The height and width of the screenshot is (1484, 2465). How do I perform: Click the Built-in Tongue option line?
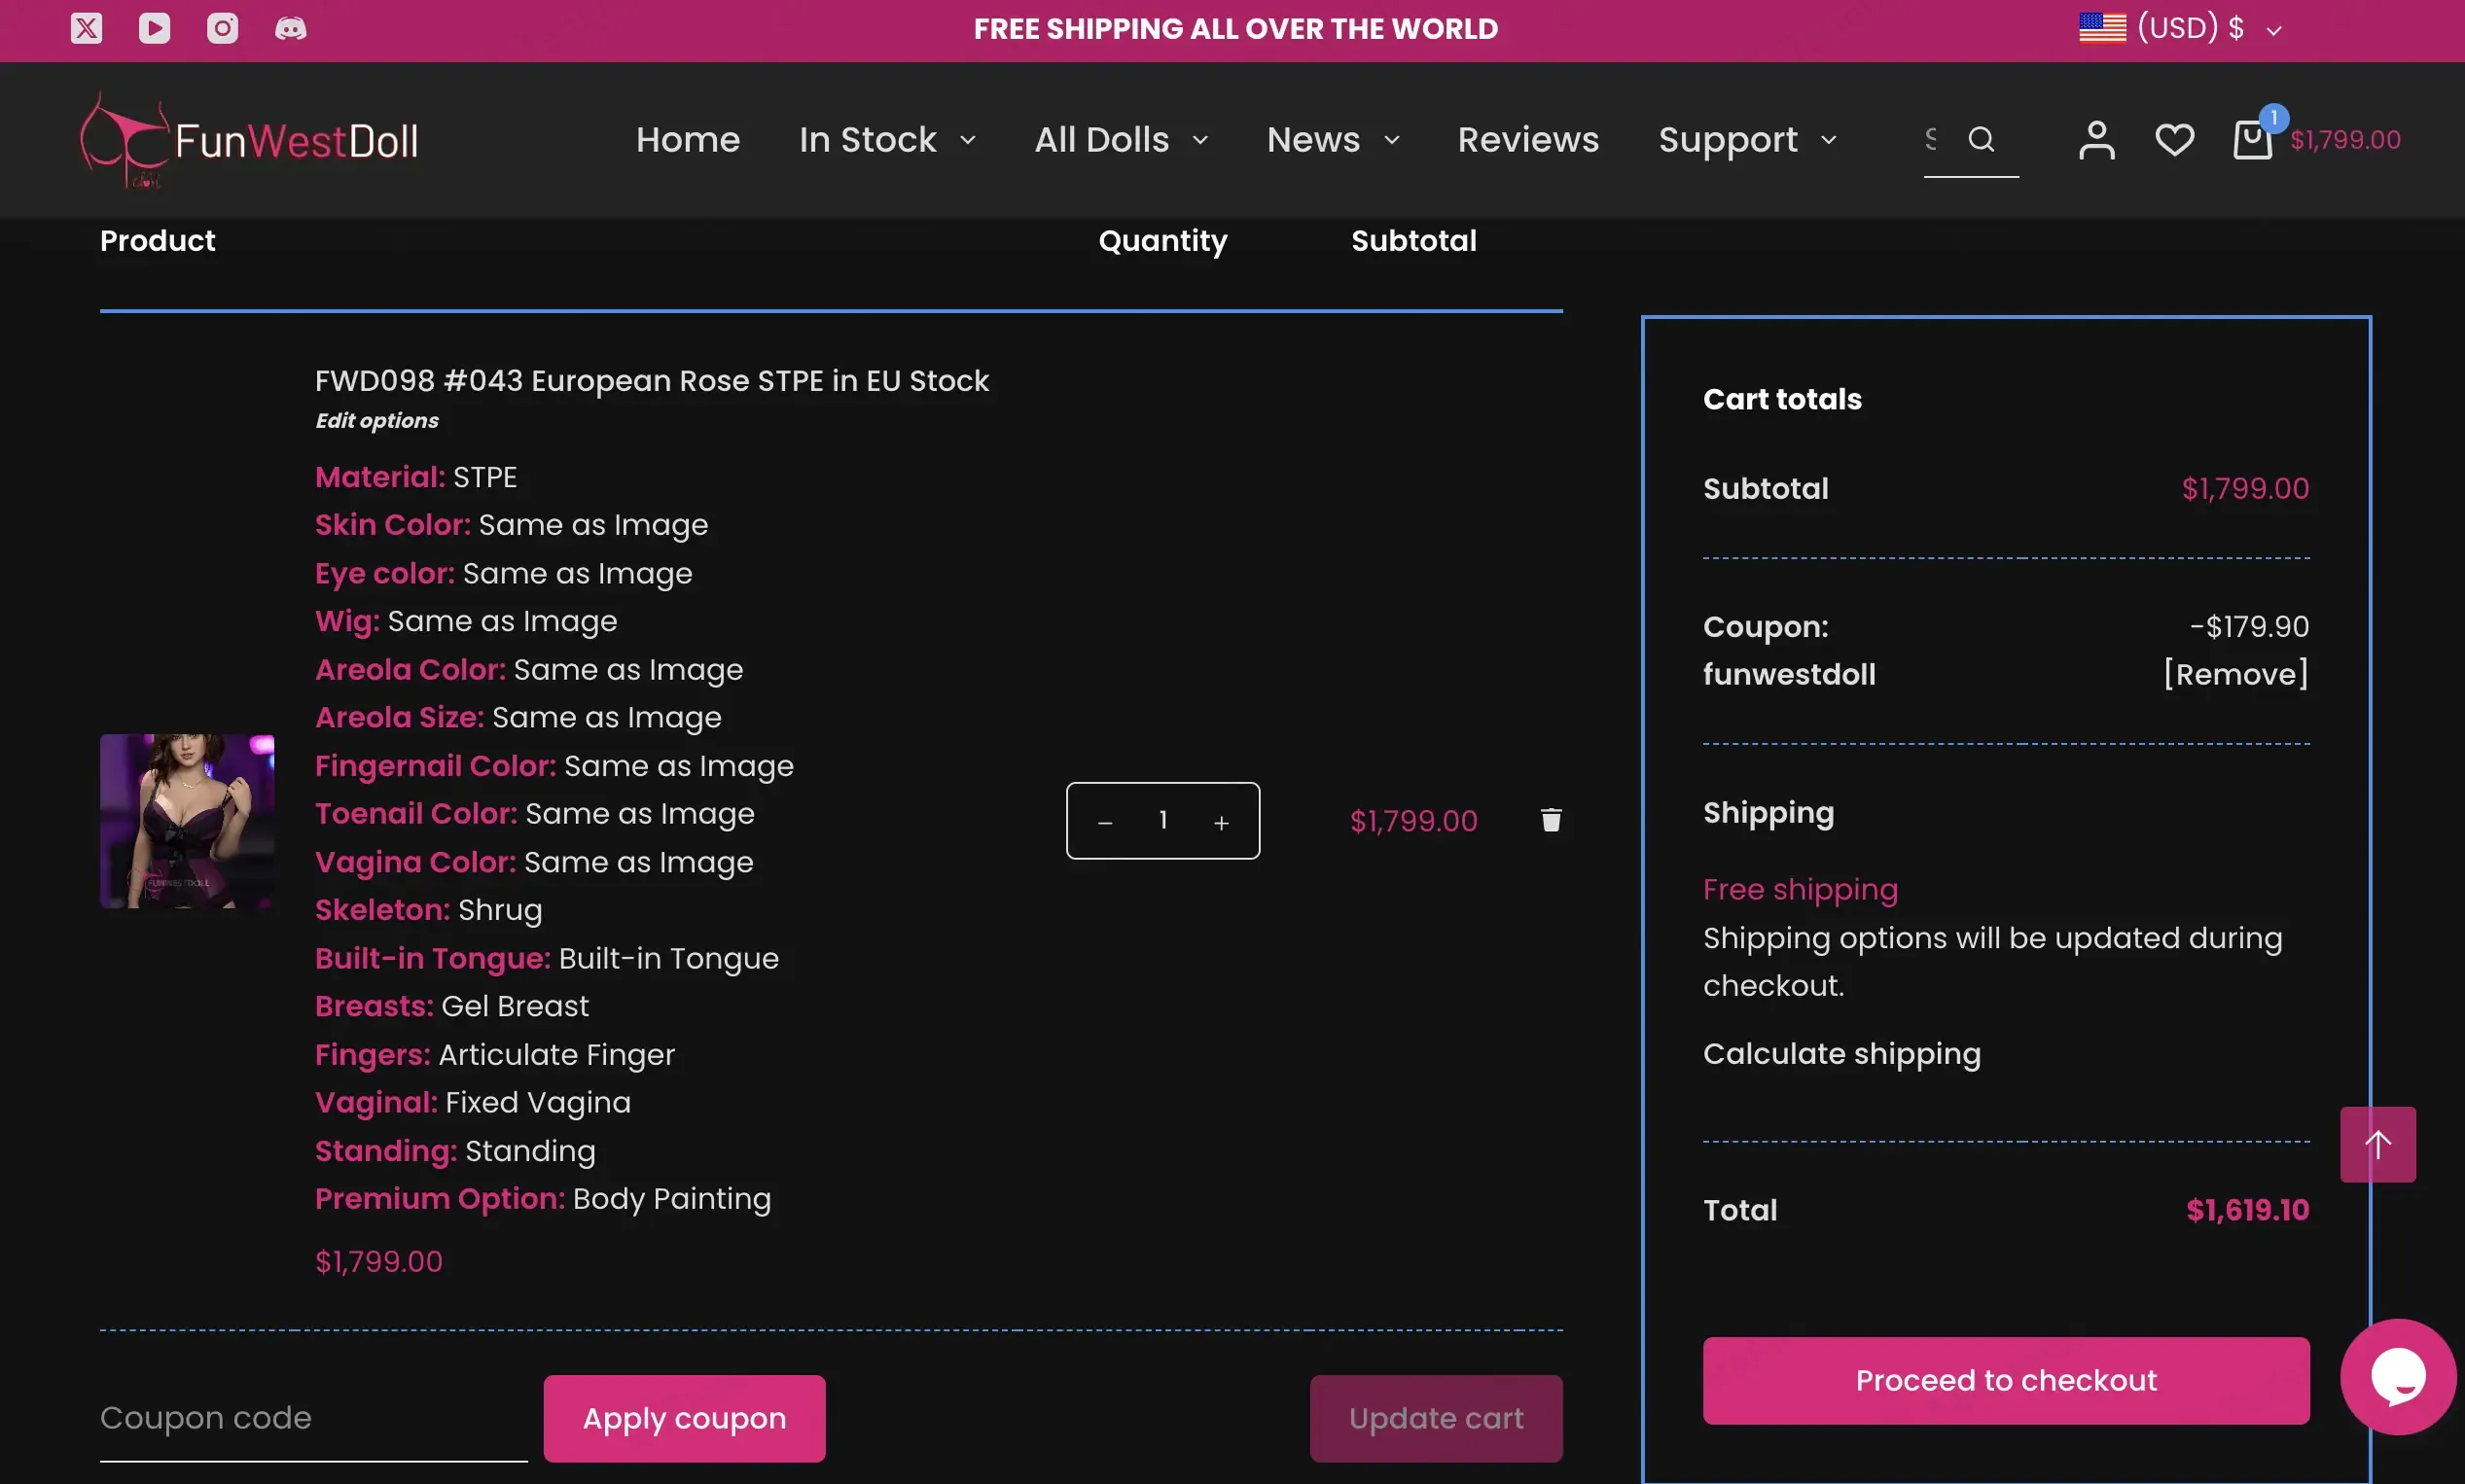pos(547,958)
